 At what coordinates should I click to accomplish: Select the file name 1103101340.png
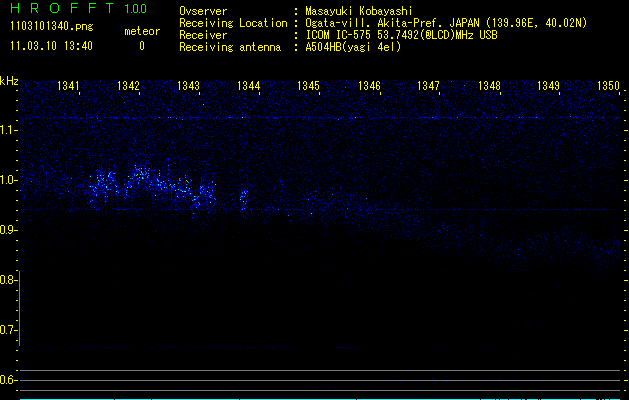pos(52,27)
